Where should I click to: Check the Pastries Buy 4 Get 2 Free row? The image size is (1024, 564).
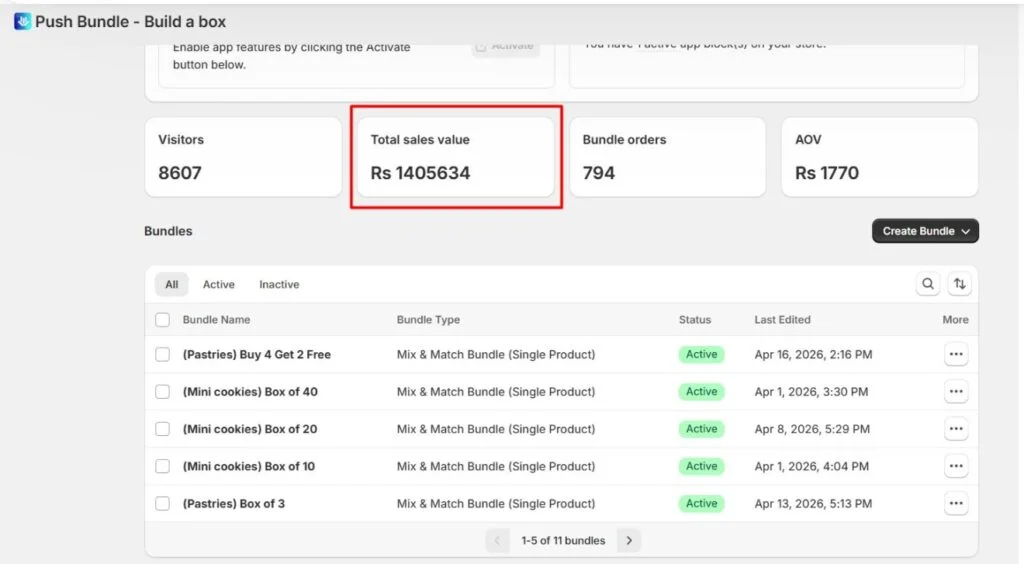[163, 354]
